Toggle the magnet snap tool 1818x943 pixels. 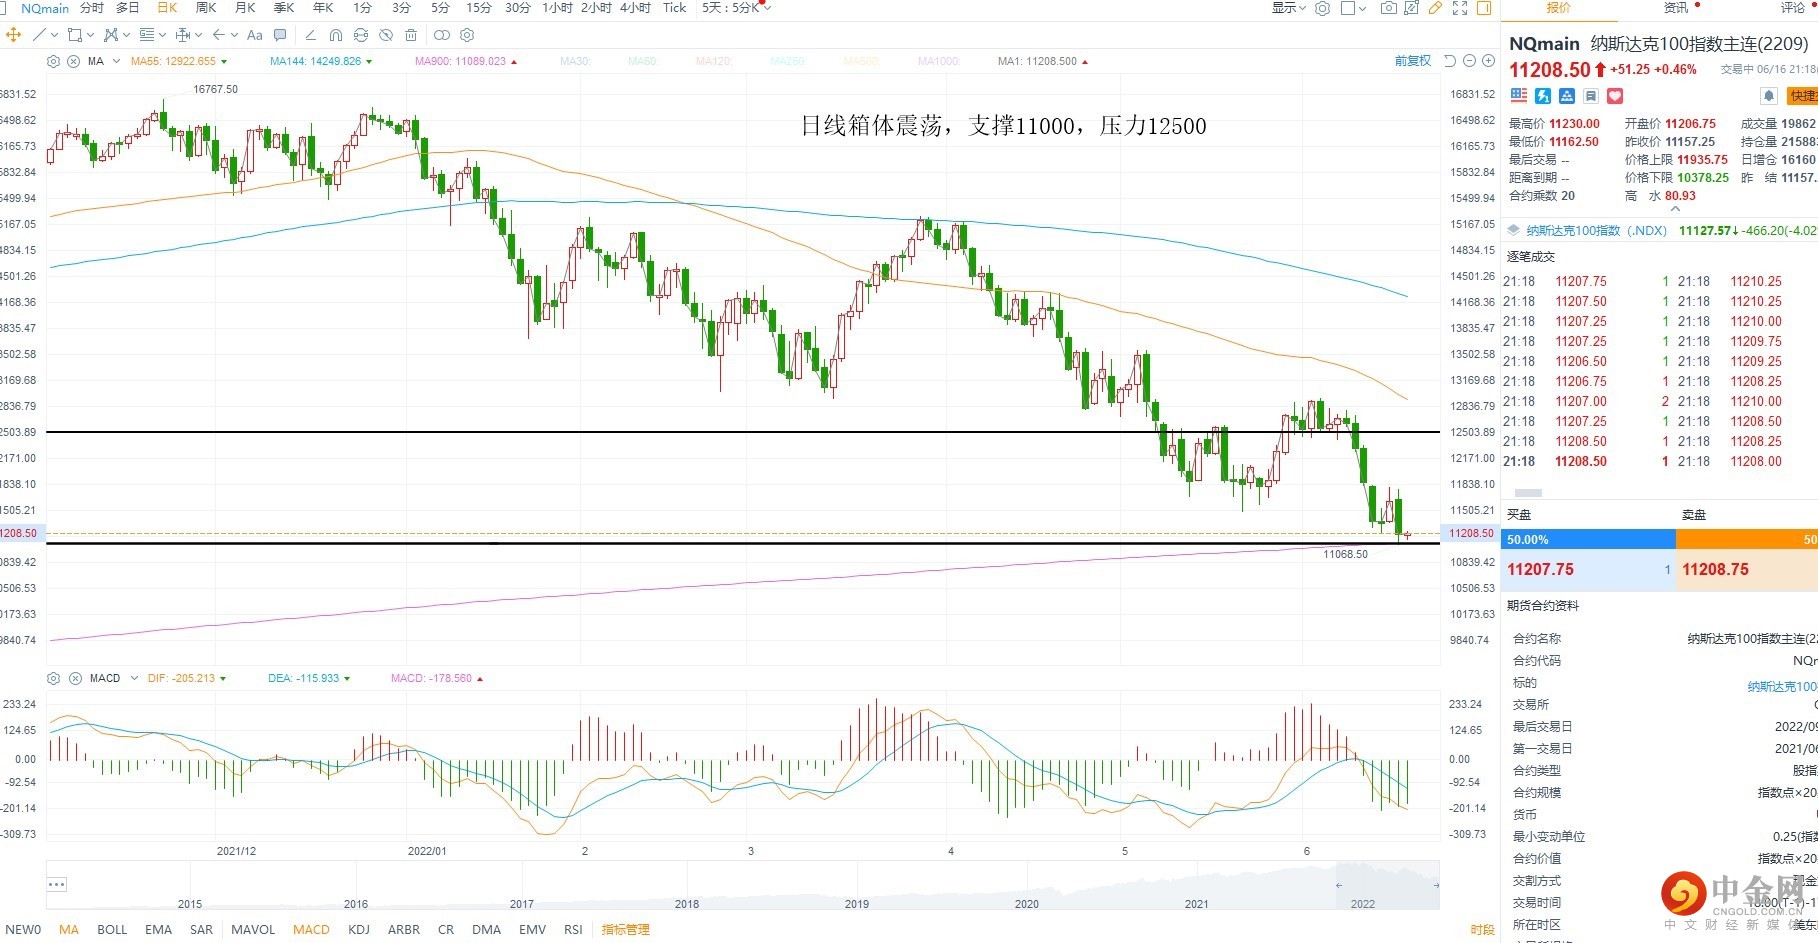[336, 35]
